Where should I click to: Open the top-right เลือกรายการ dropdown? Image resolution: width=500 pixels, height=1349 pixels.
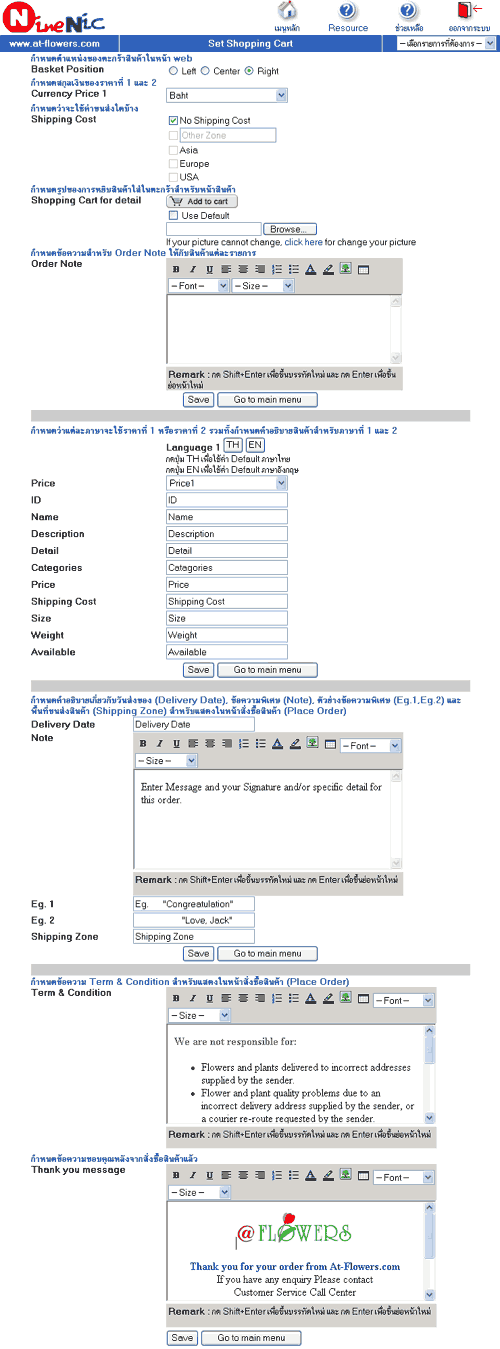pyautogui.click(x=446, y=44)
